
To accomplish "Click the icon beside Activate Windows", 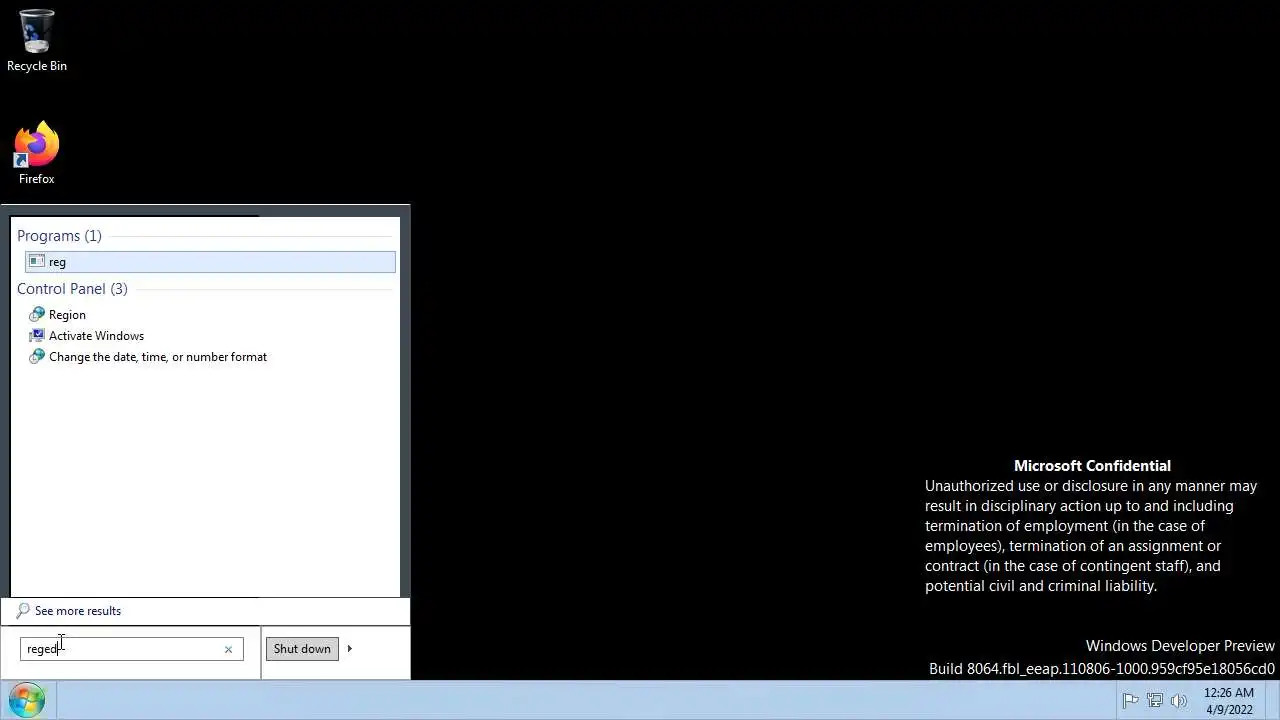I will (37, 335).
